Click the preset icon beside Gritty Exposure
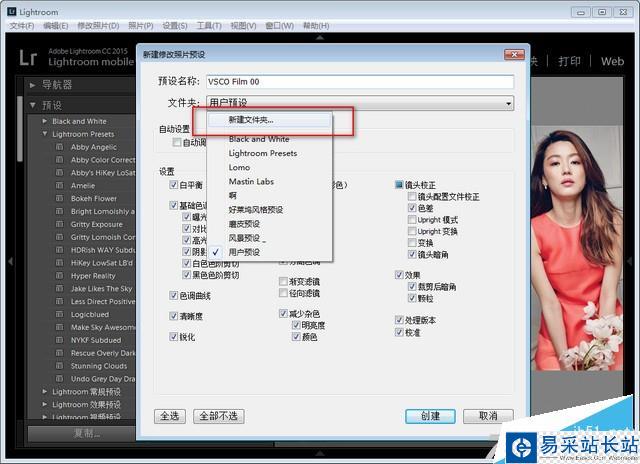 click(x=60, y=224)
